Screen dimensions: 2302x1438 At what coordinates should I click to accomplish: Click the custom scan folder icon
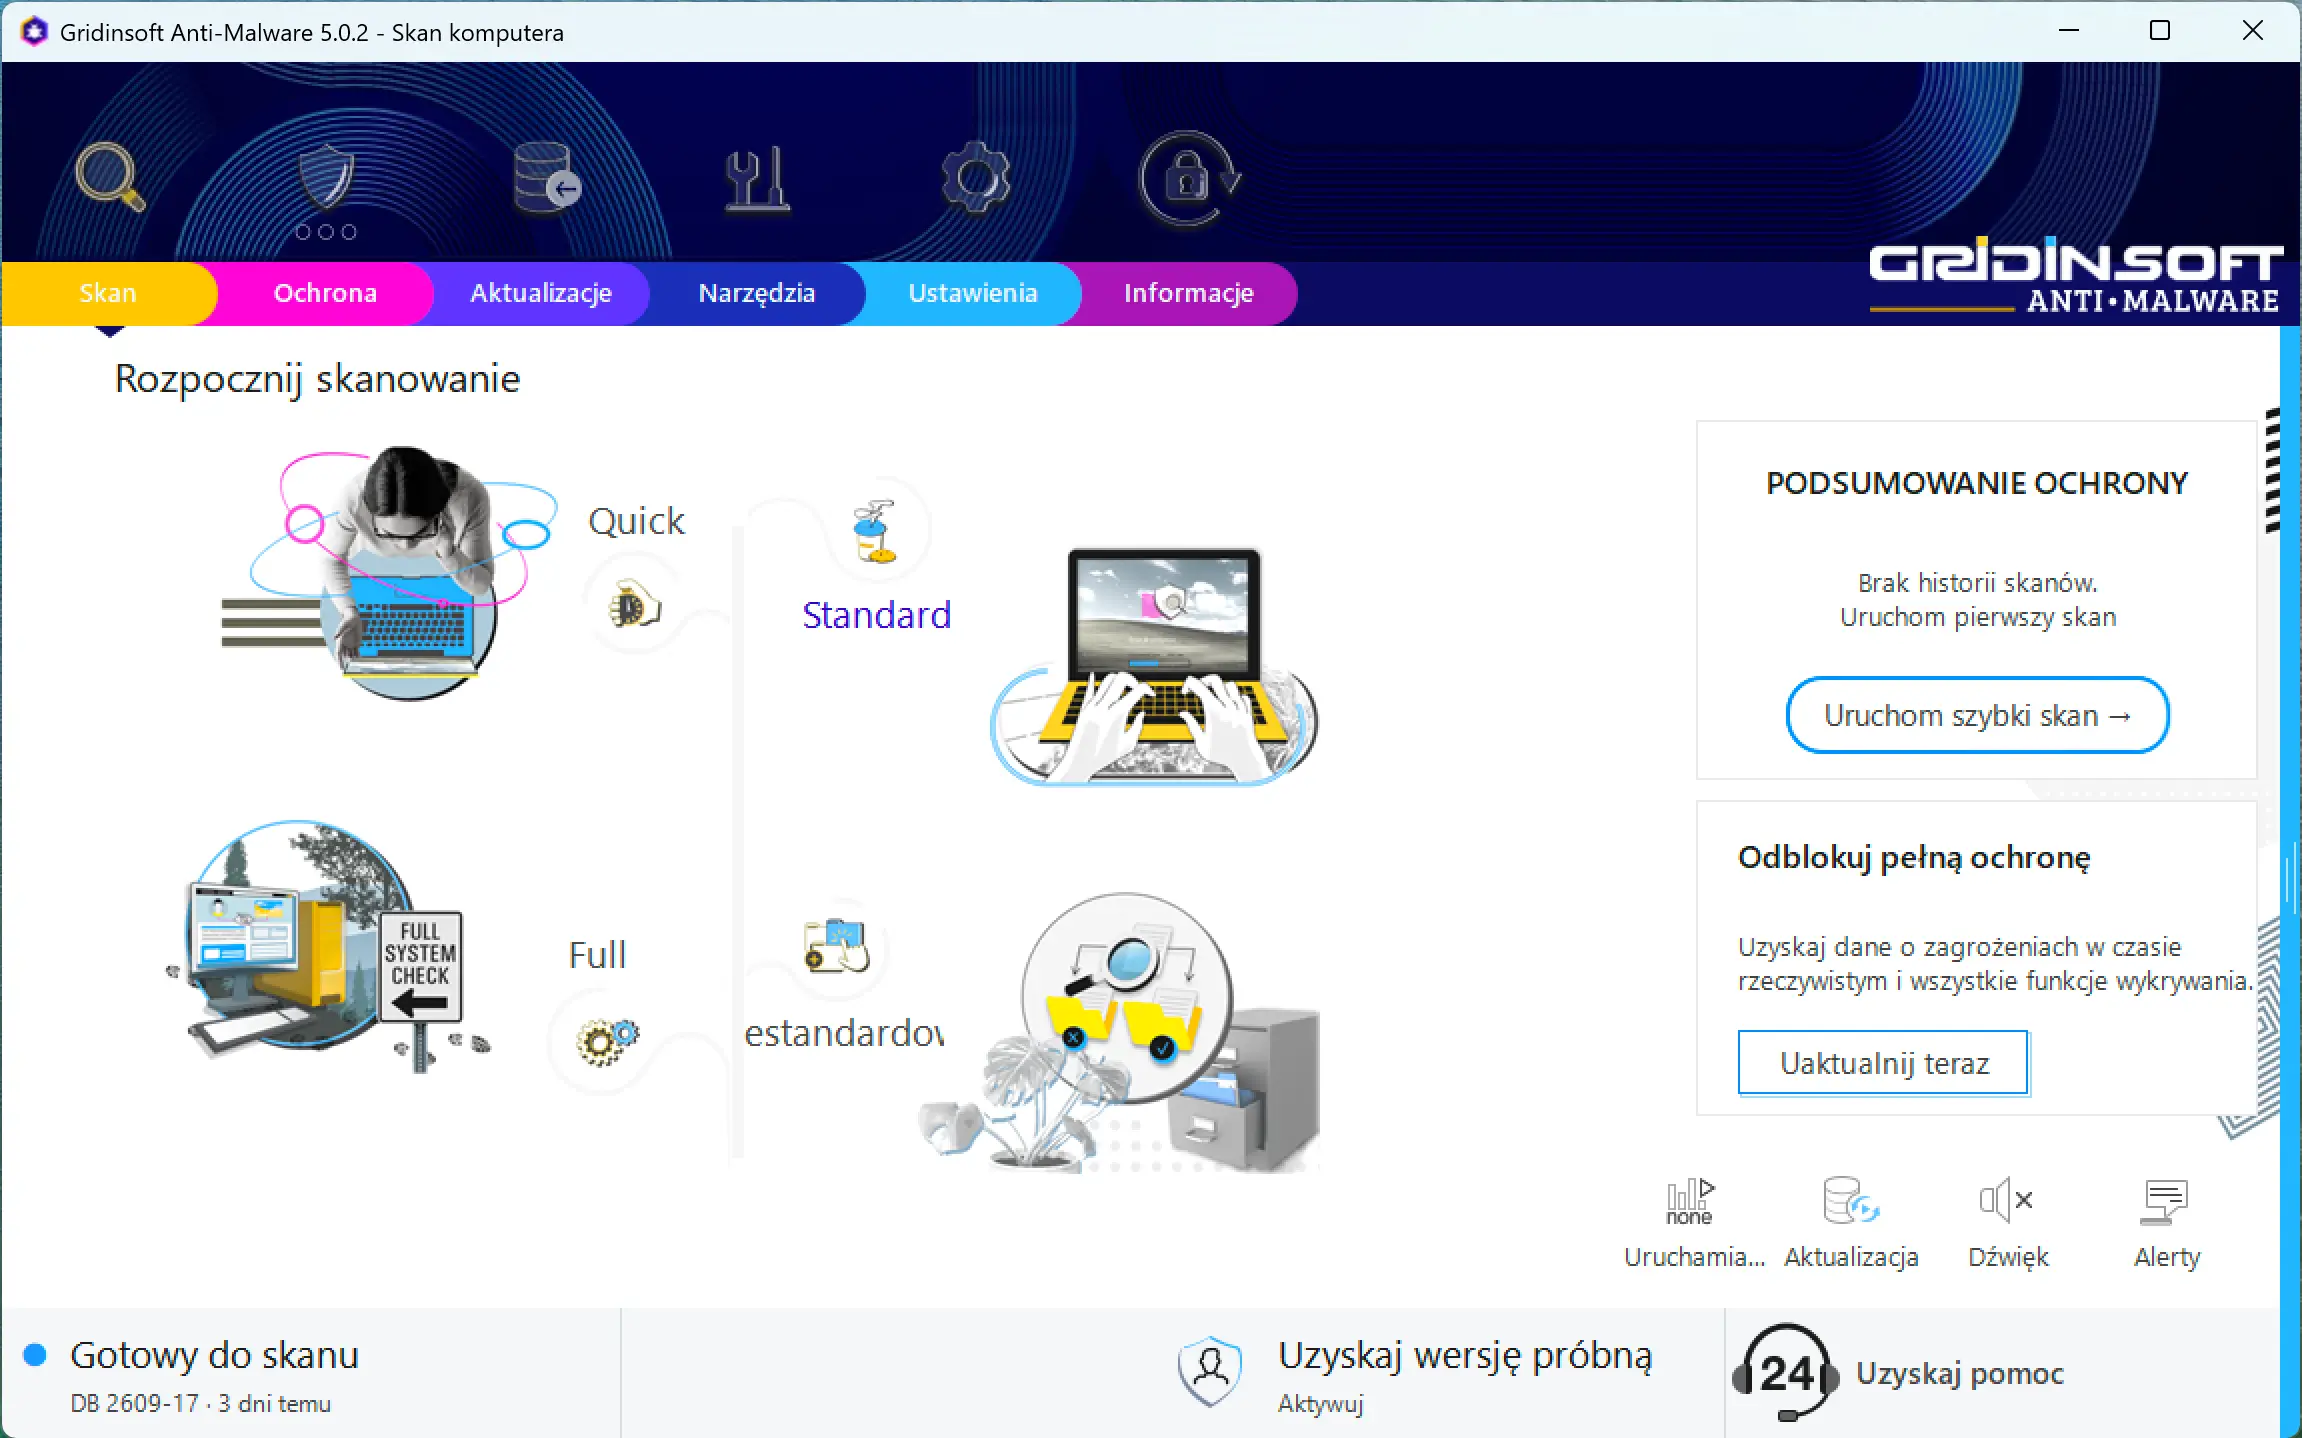837,946
